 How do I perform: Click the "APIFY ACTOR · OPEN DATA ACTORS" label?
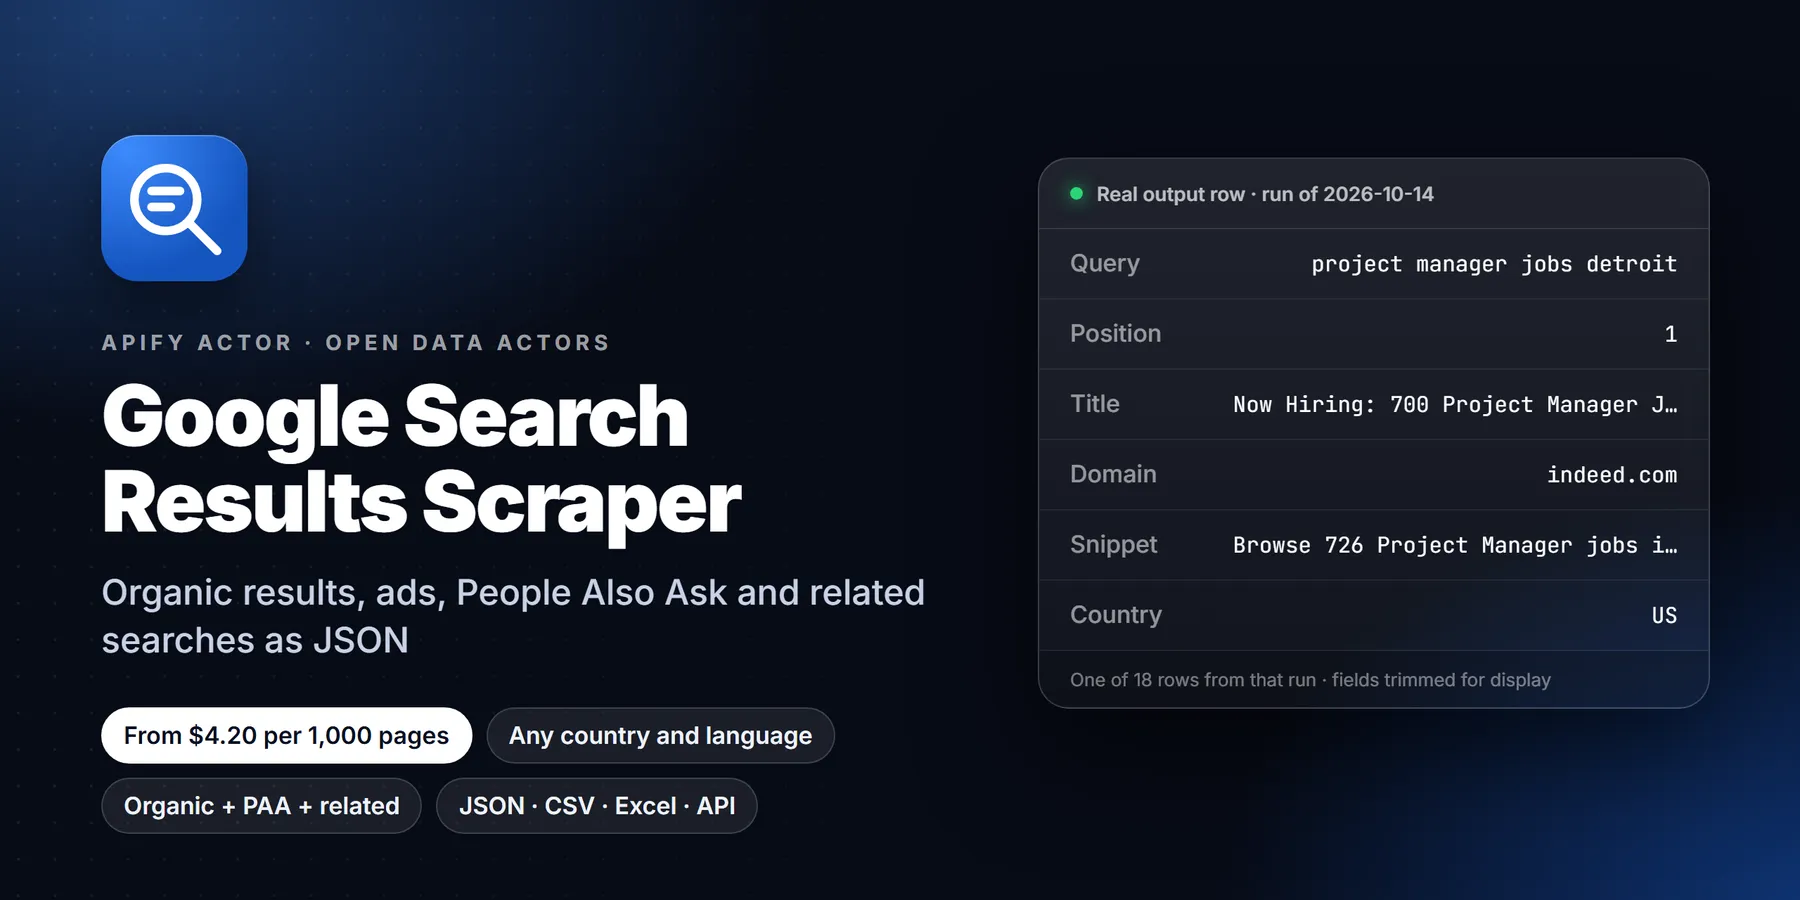[x=356, y=343]
